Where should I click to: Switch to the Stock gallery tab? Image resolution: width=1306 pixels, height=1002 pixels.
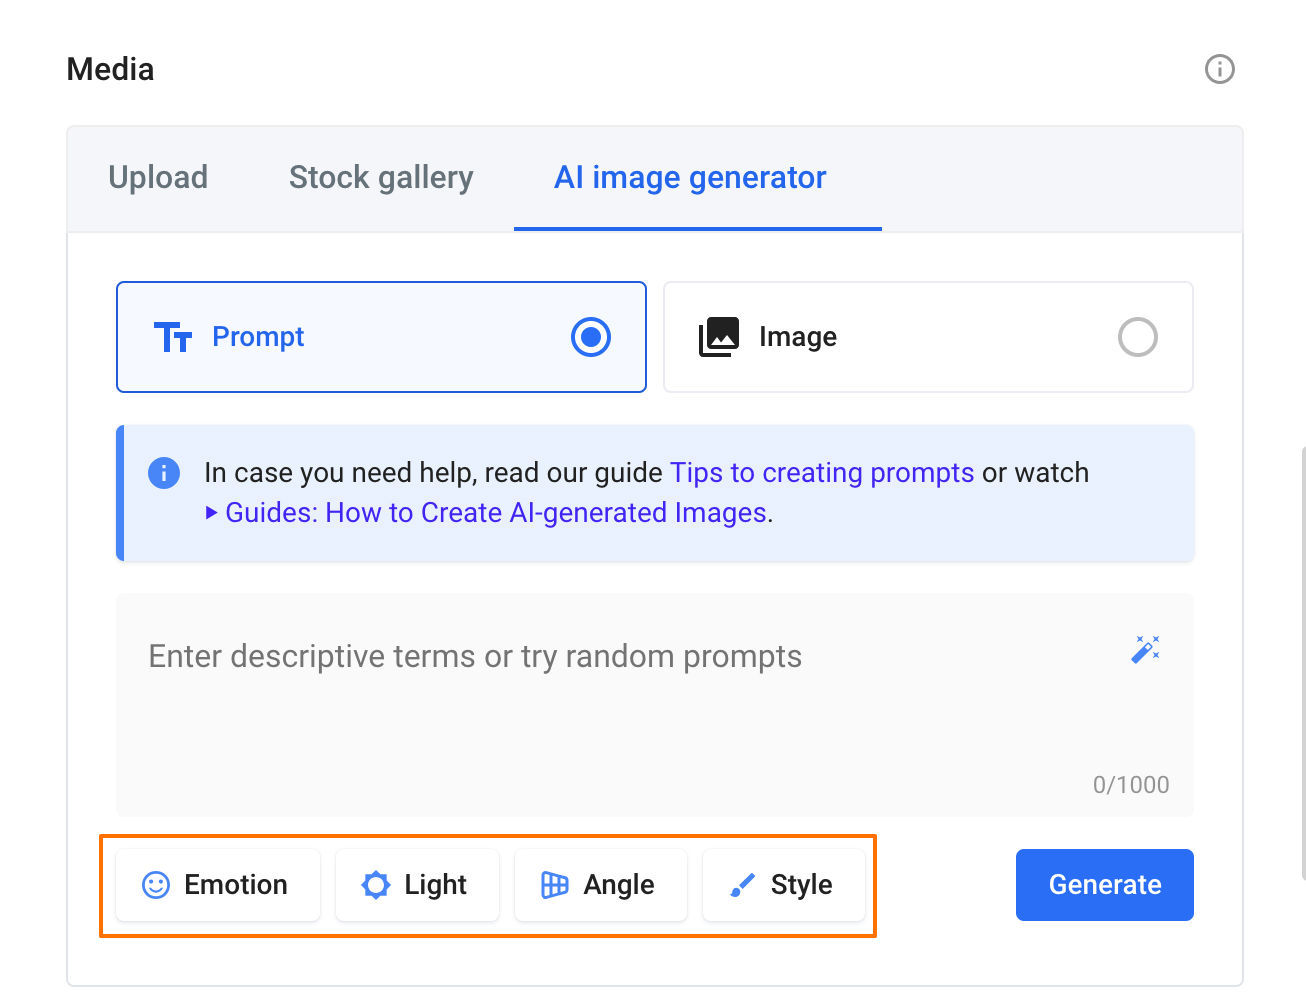click(x=381, y=178)
